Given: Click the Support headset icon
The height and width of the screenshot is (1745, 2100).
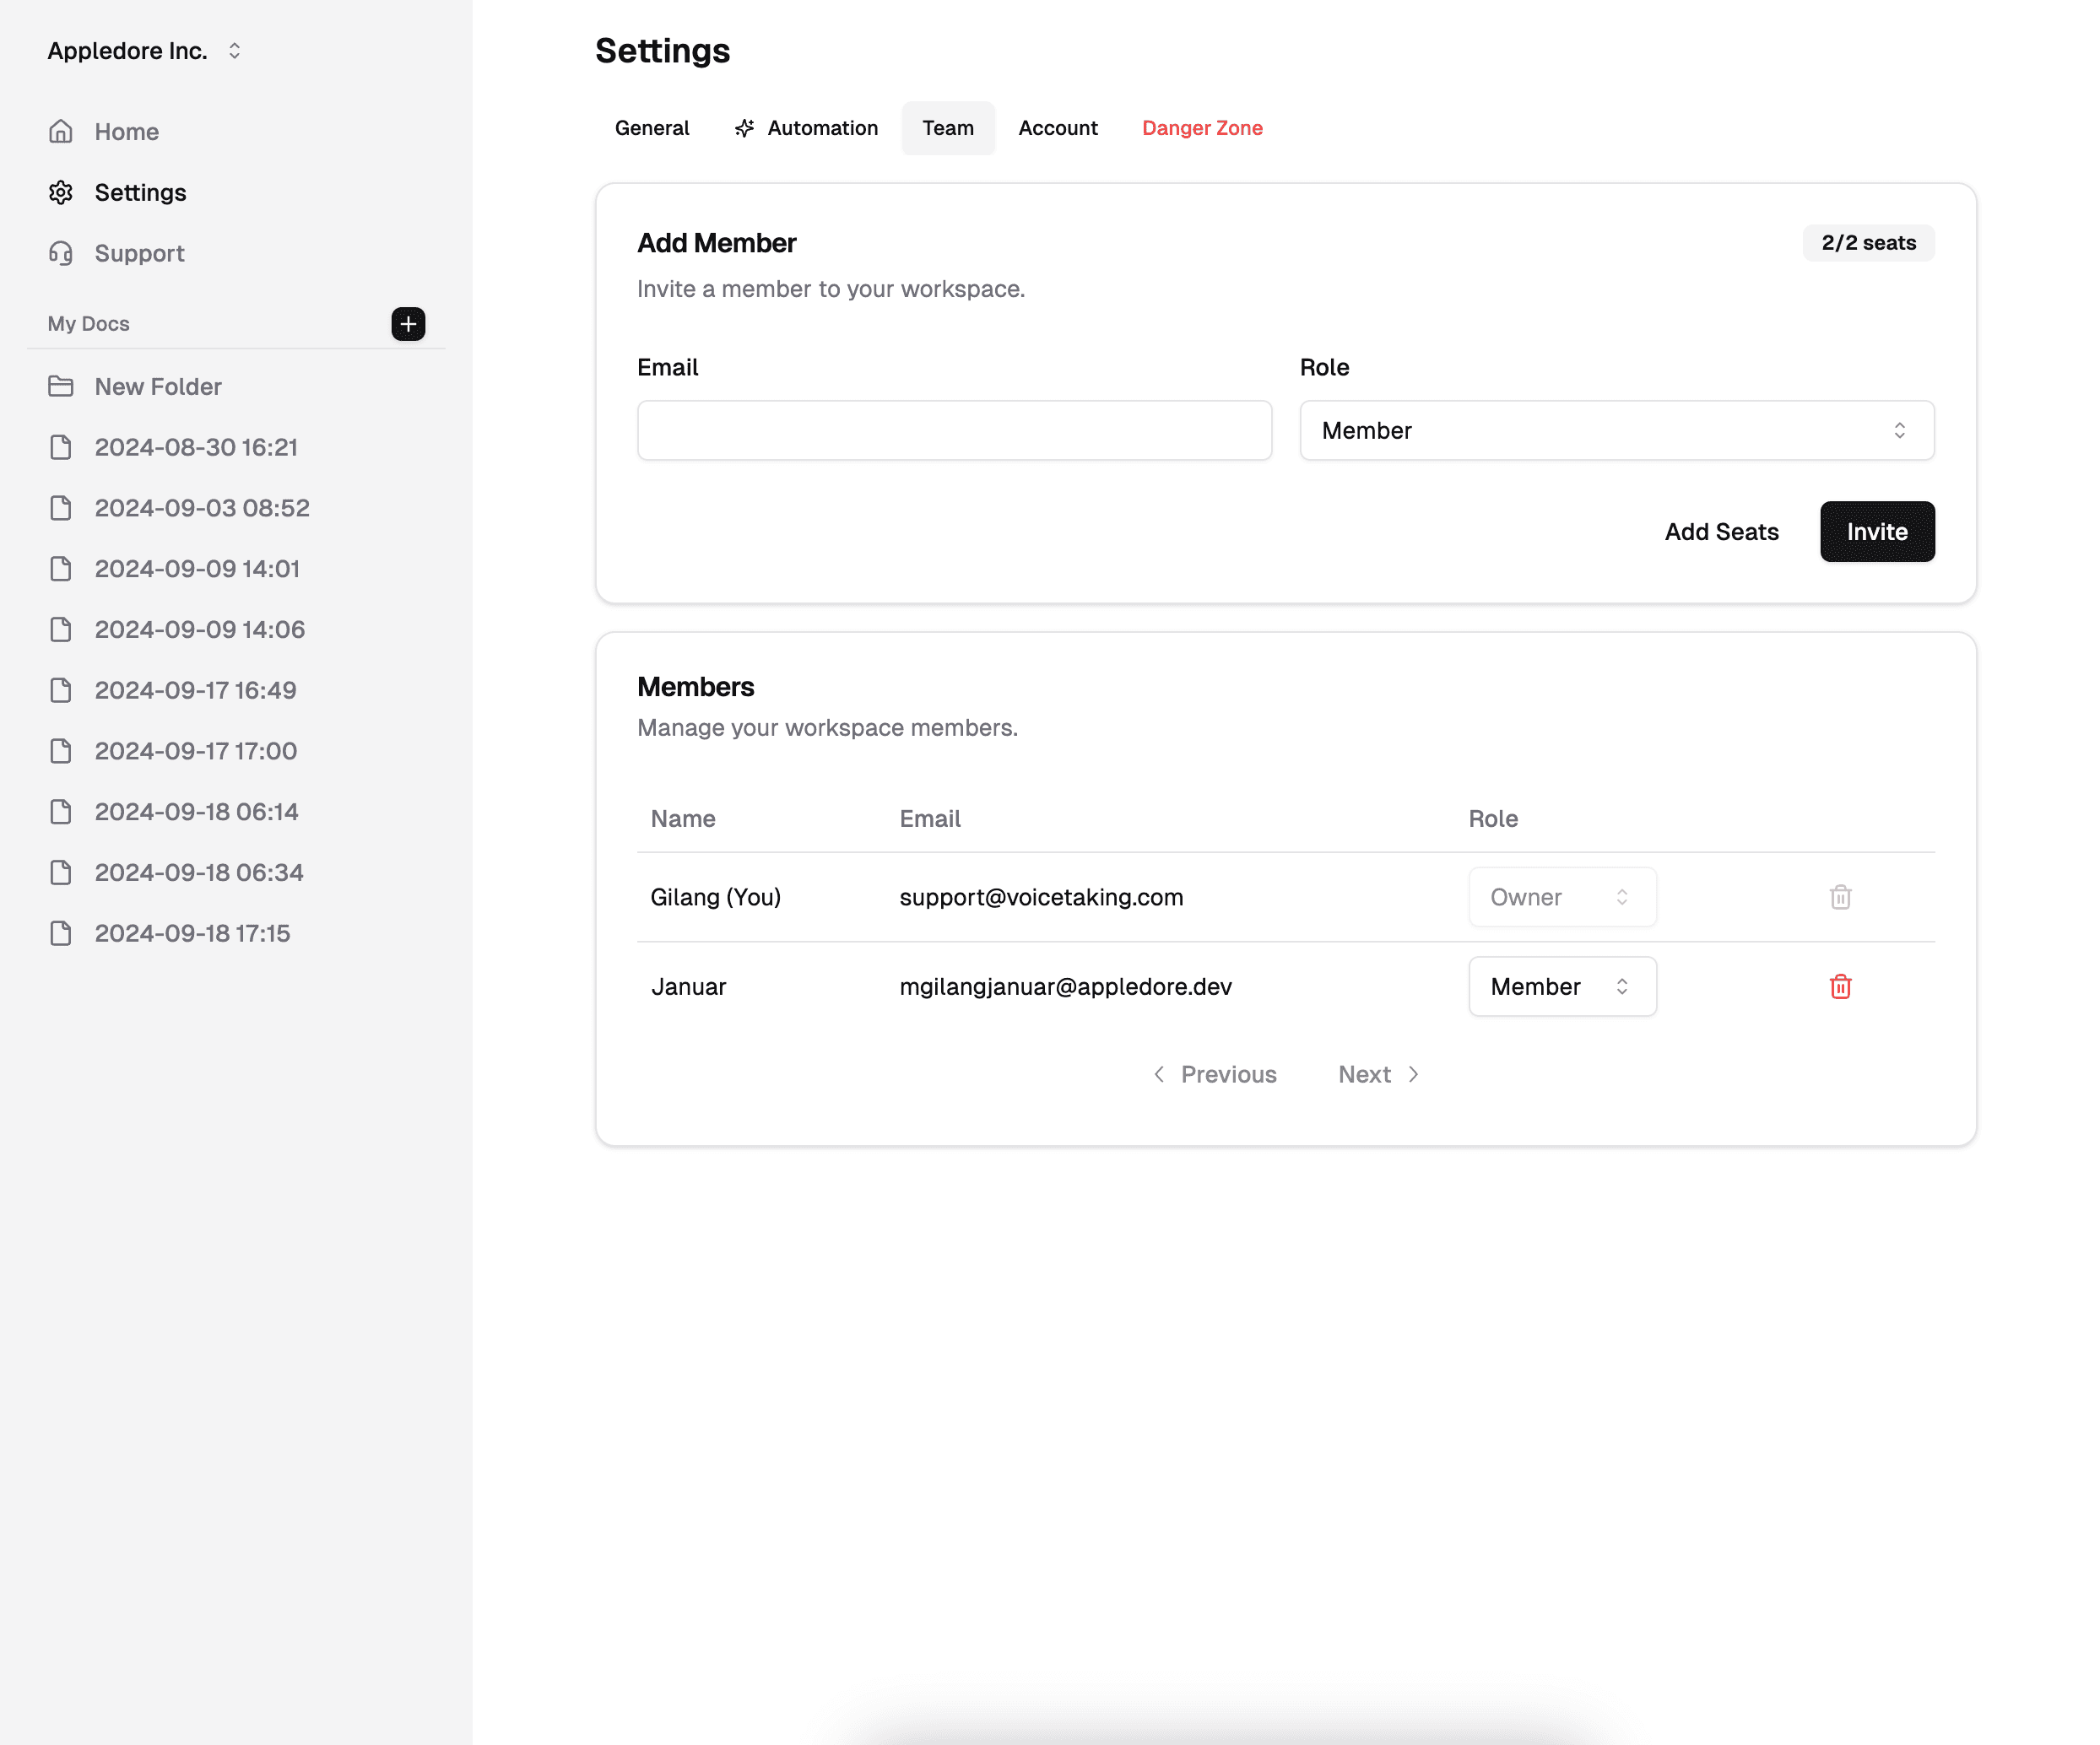Looking at the screenshot, I should click(x=61, y=253).
